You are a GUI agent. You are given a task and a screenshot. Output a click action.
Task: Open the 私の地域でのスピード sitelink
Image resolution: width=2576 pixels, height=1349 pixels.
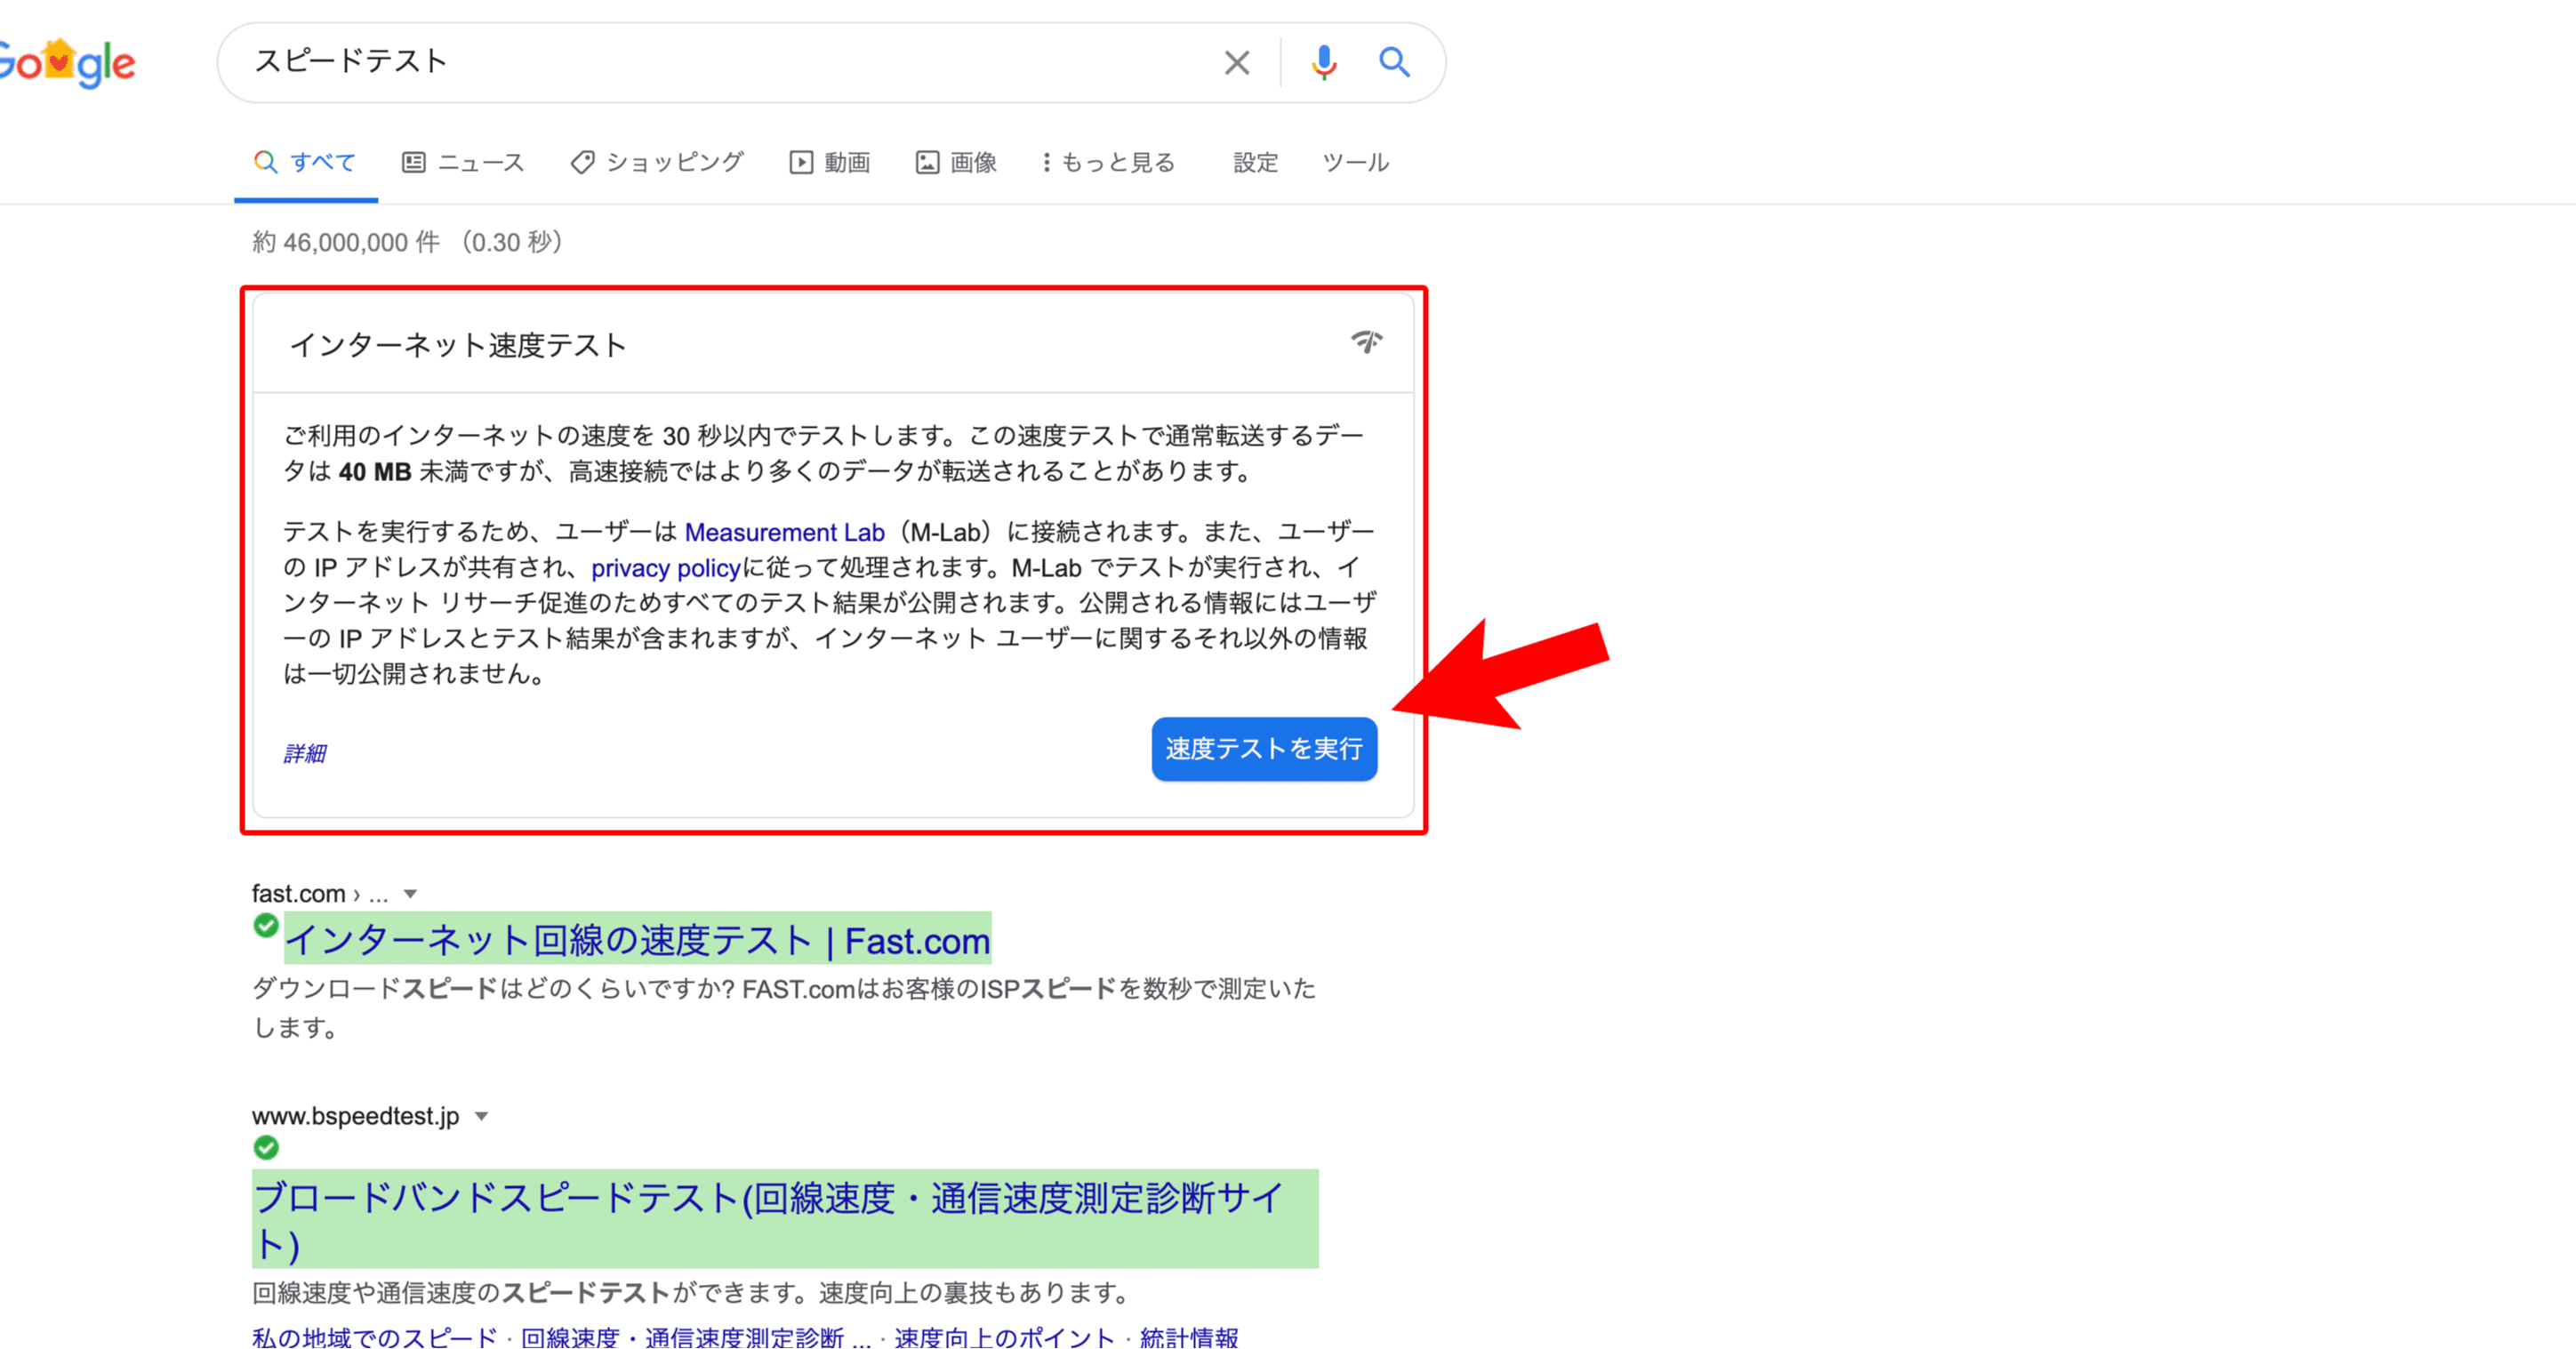tap(374, 1337)
